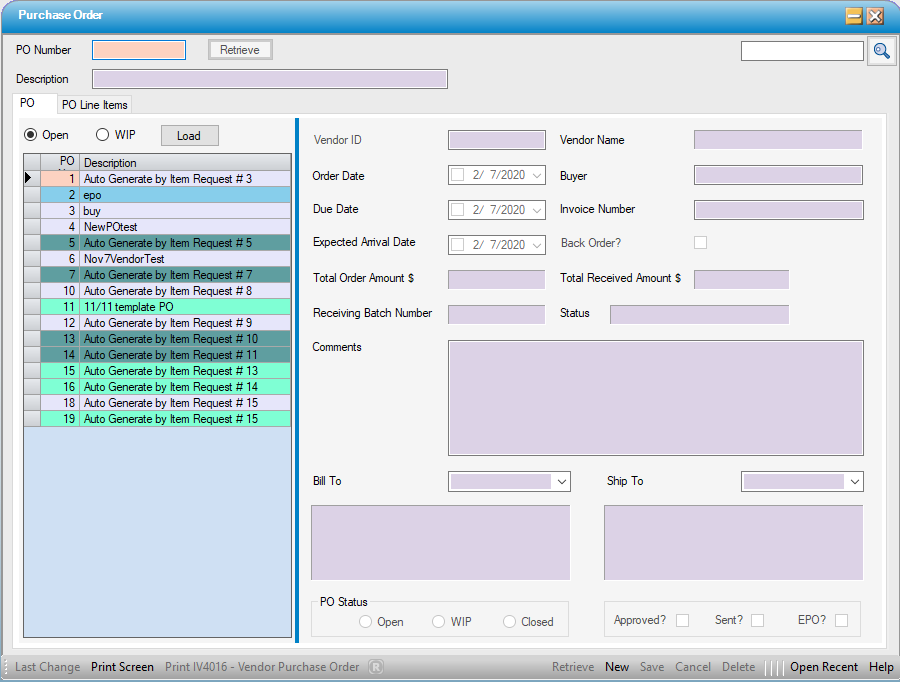The height and width of the screenshot is (682, 900).
Task: Enable the Back Order? checkbox
Action: tap(700, 242)
